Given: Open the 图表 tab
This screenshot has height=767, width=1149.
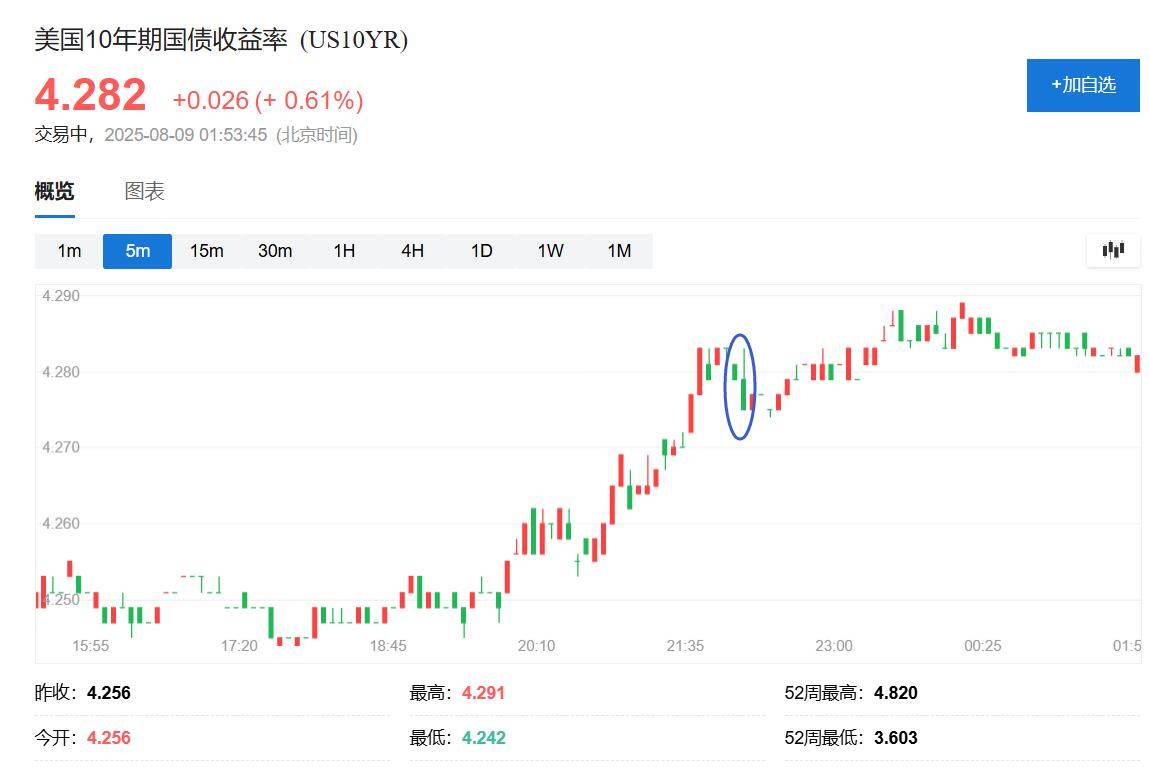Looking at the screenshot, I should [x=144, y=191].
